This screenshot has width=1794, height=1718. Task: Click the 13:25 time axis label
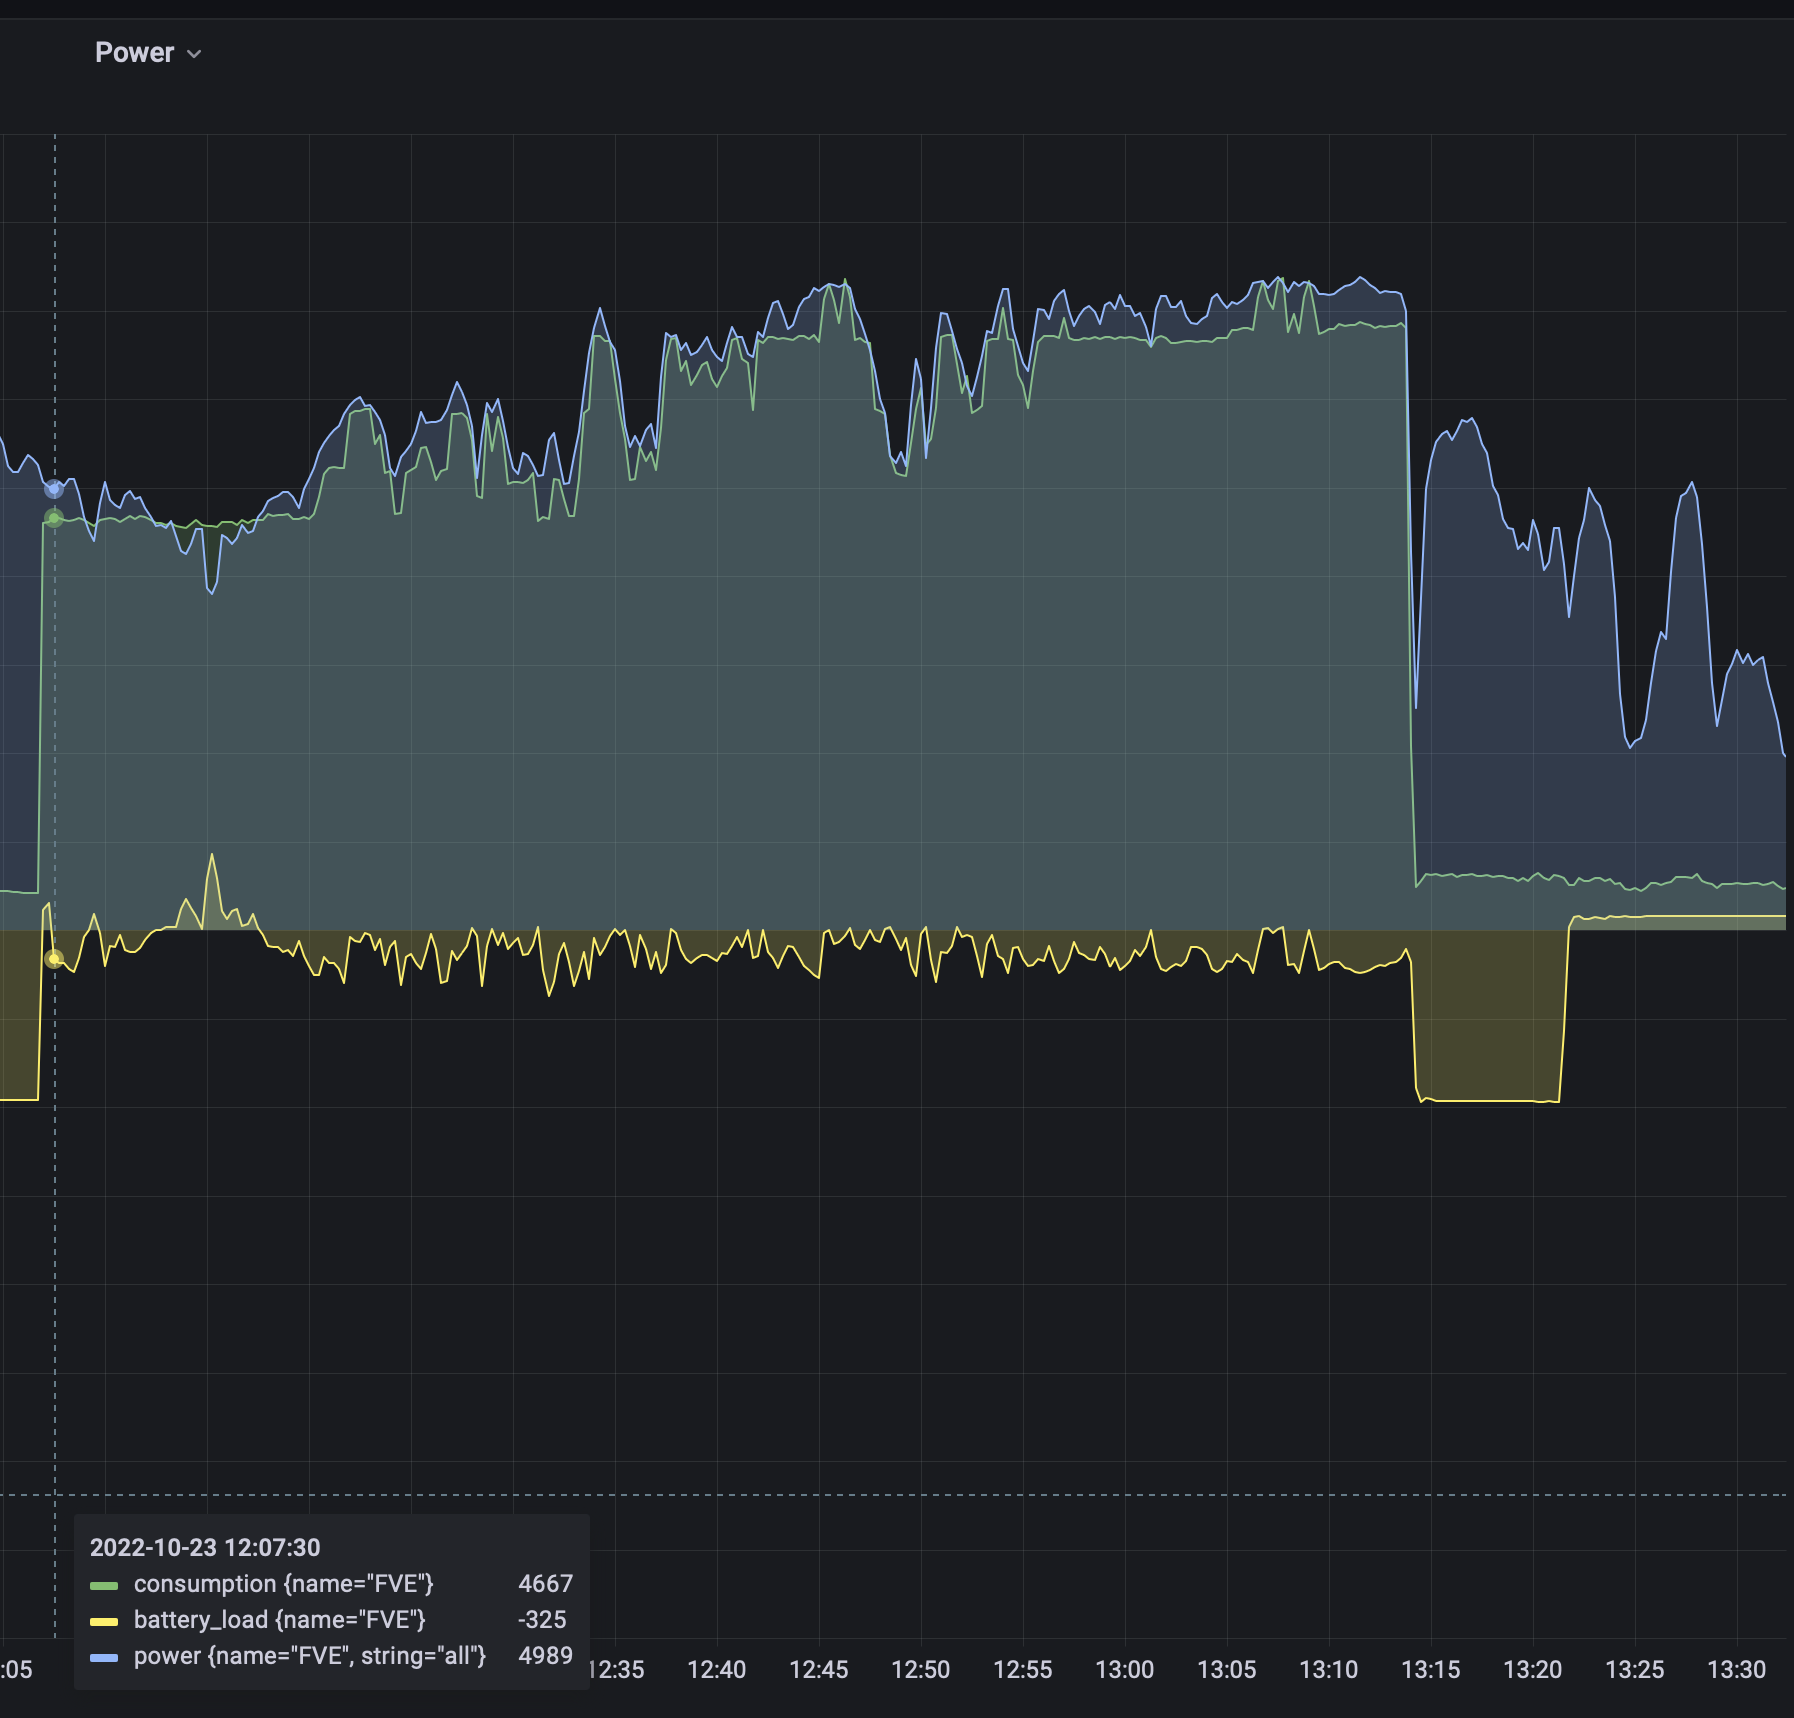click(1635, 1670)
